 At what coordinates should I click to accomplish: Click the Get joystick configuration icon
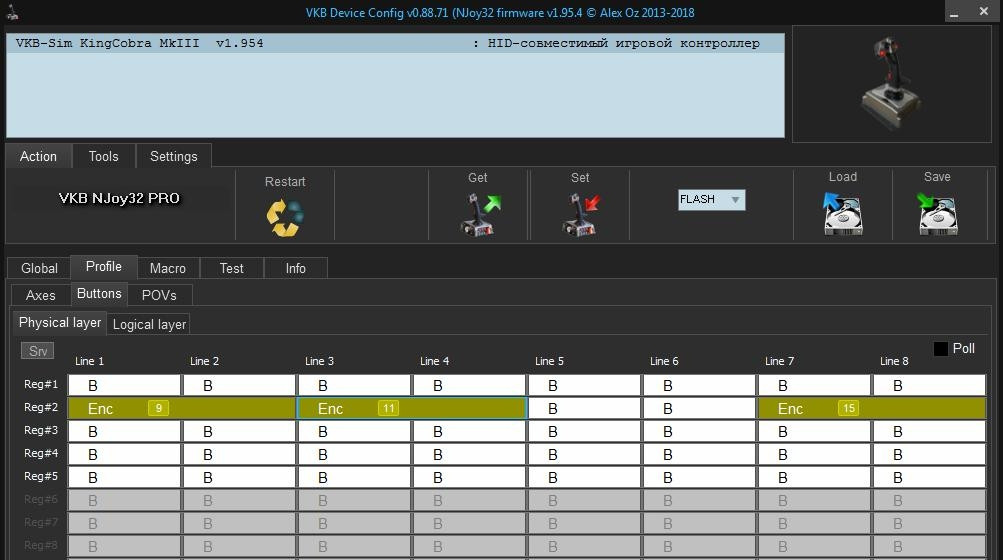click(x=480, y=214)
